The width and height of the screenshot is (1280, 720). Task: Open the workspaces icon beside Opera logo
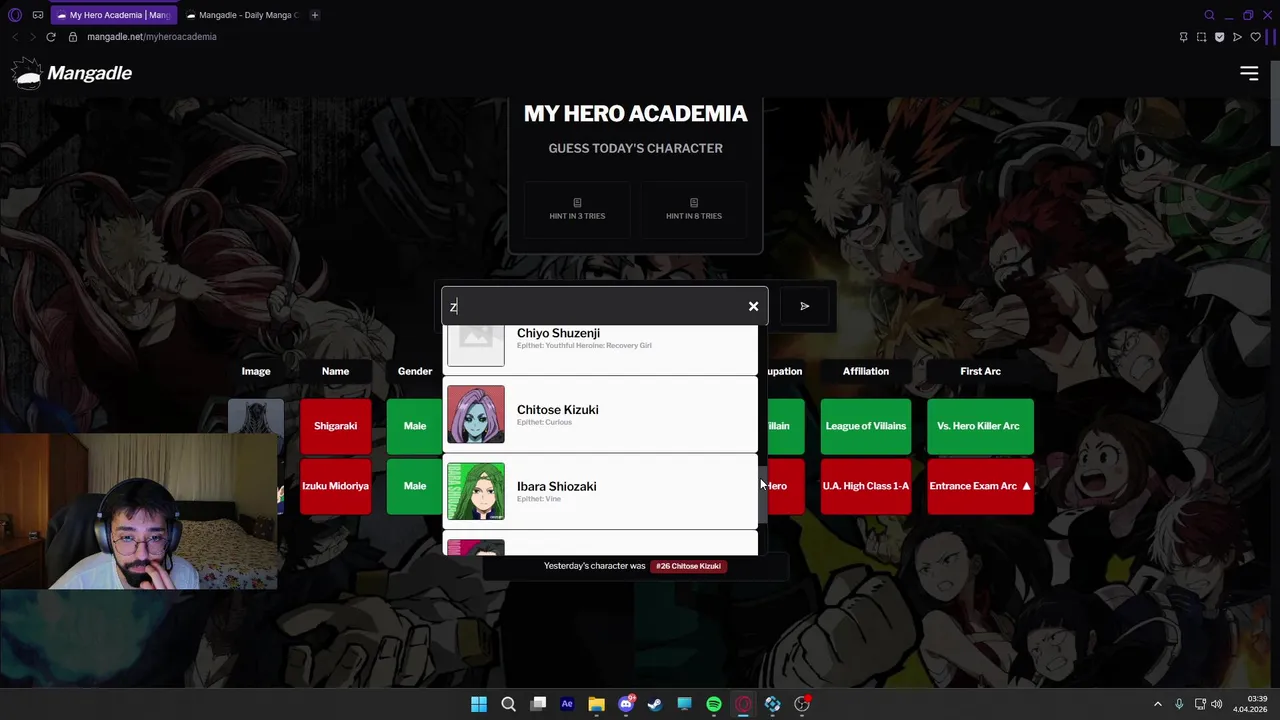38,15
